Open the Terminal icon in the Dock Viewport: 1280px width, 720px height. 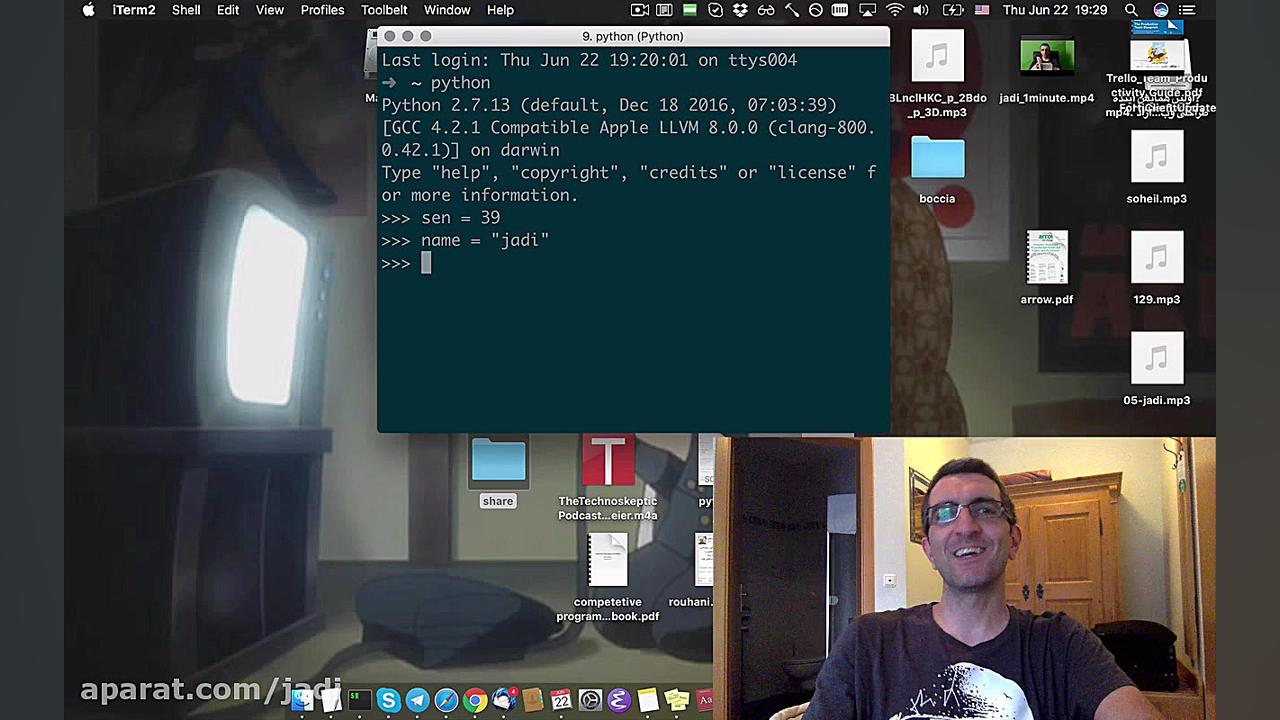pos(359,700)
